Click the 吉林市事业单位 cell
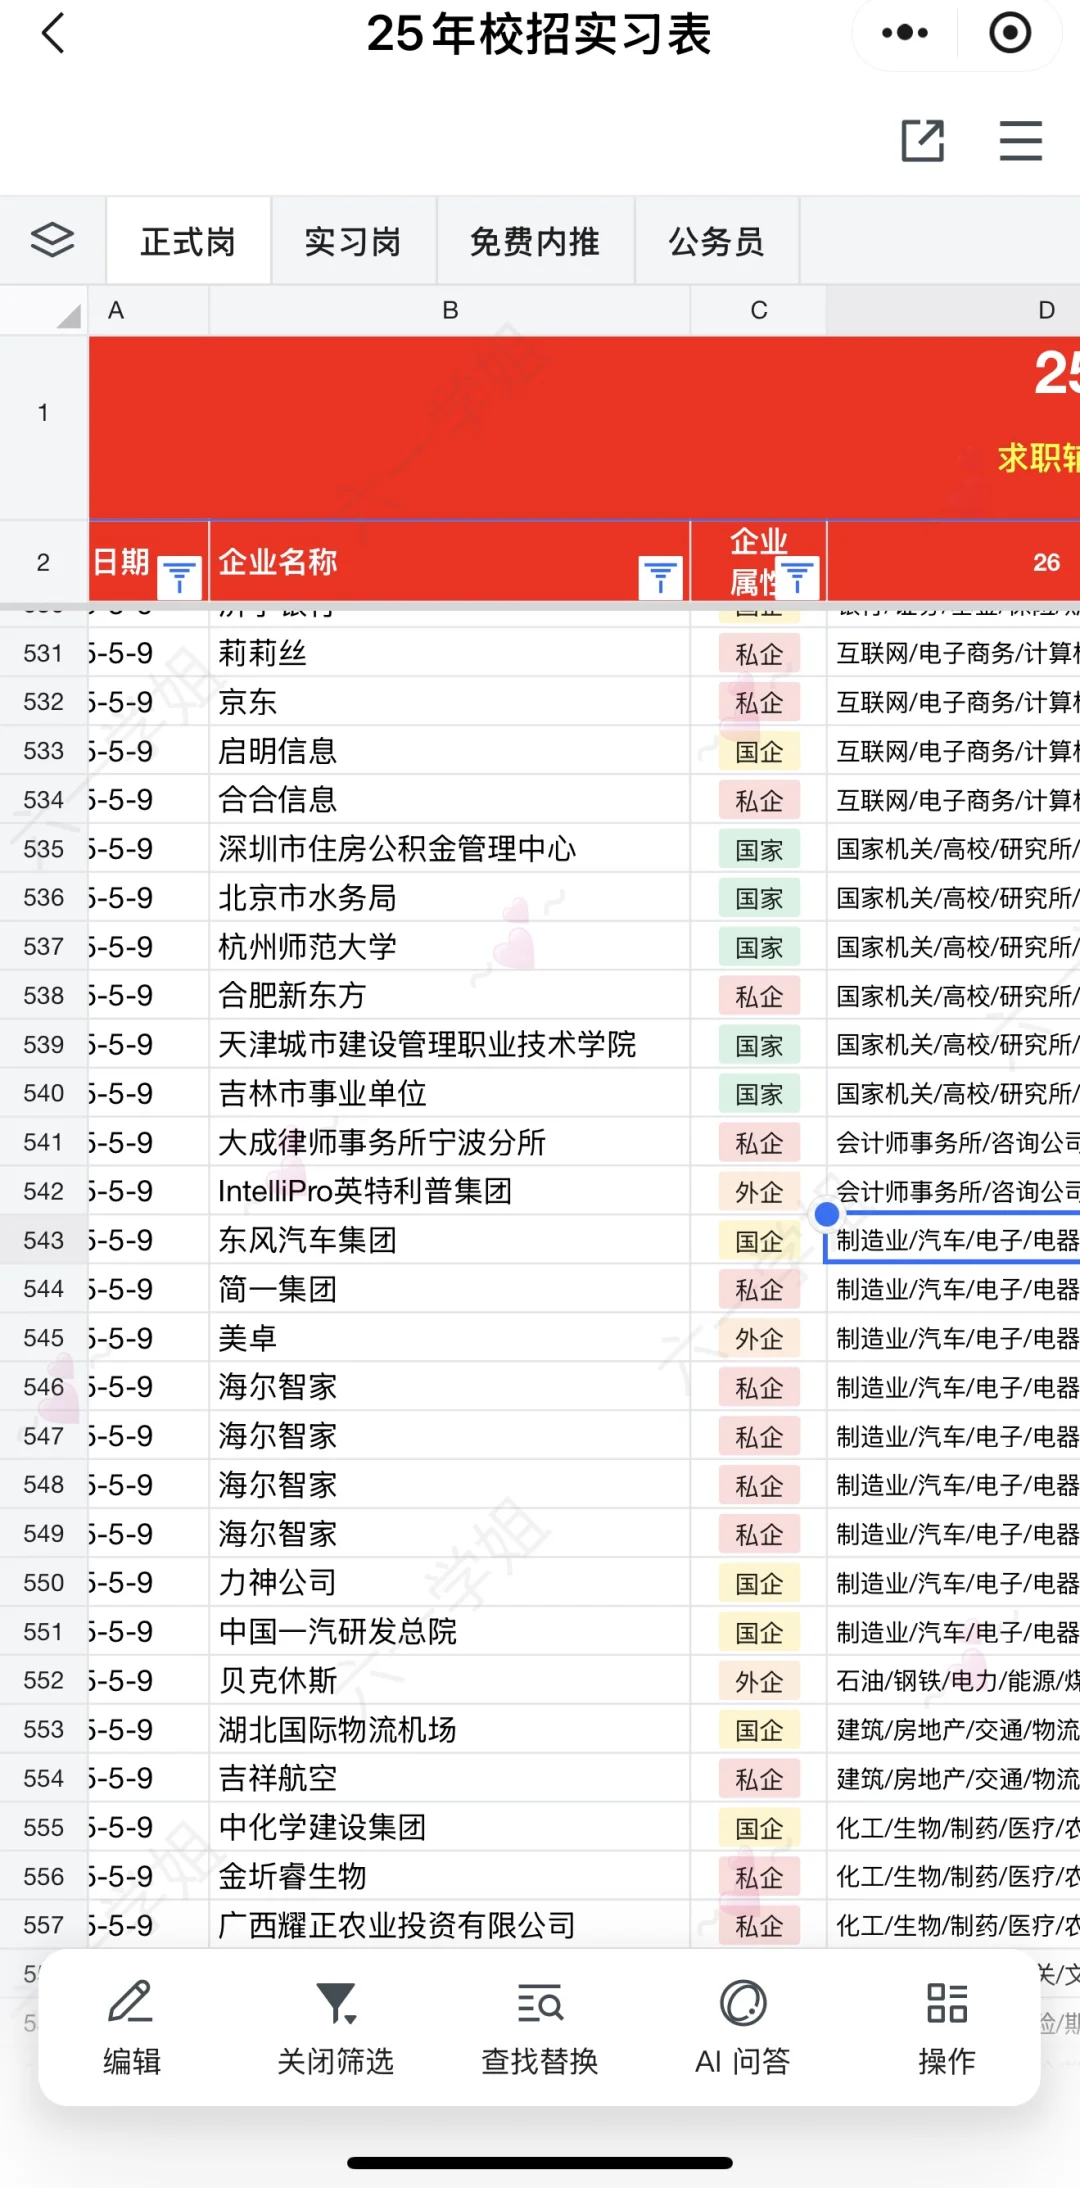Viewport: 1080px width, 2188px height. [450, 1094]
